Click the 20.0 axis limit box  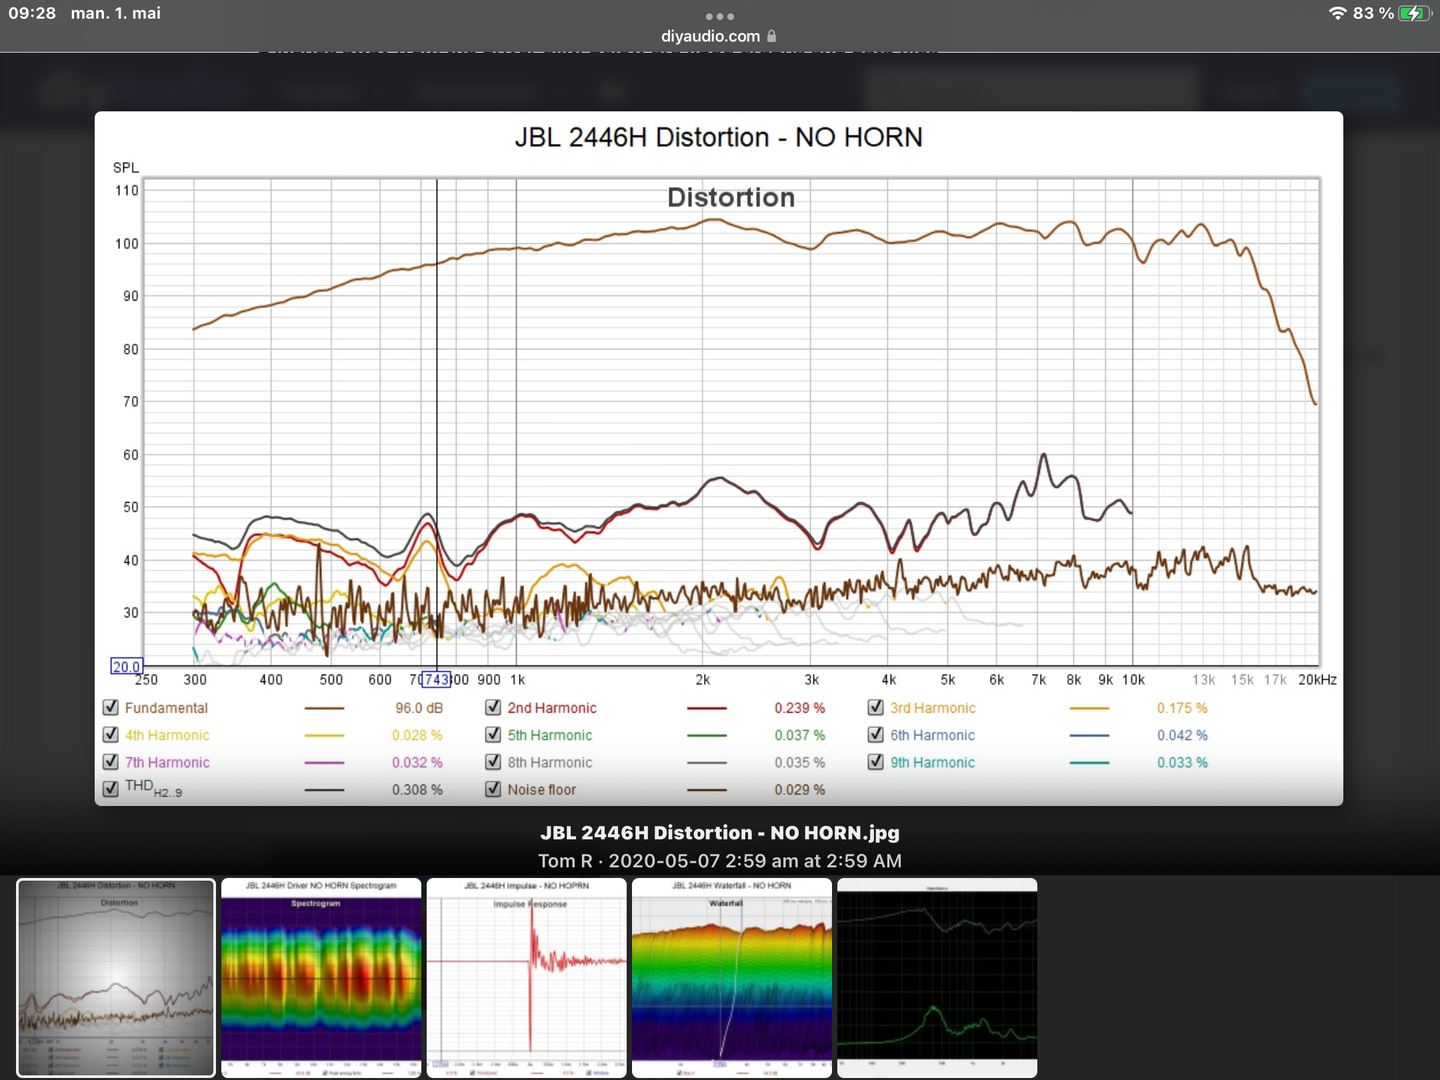coord(127,667)
